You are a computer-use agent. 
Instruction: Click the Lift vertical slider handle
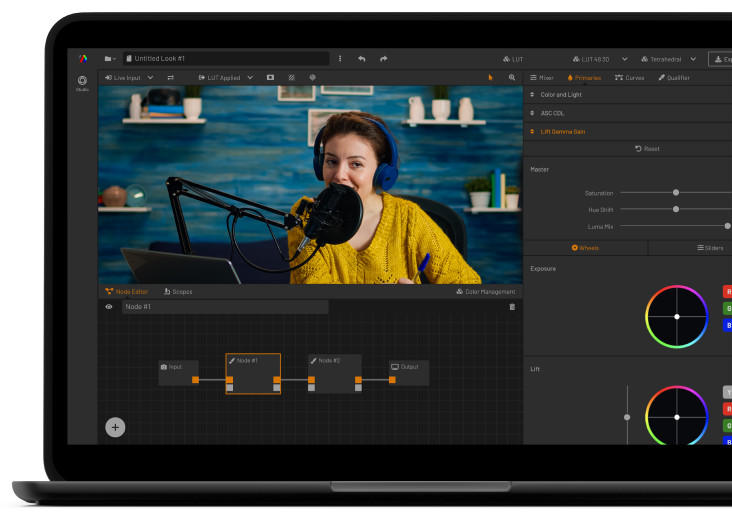(x=627, y=417)
